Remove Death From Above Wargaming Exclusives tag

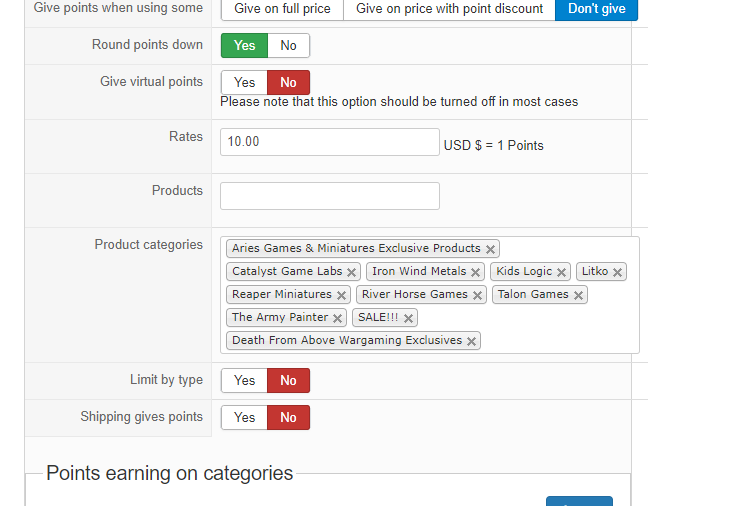[472, 341]
